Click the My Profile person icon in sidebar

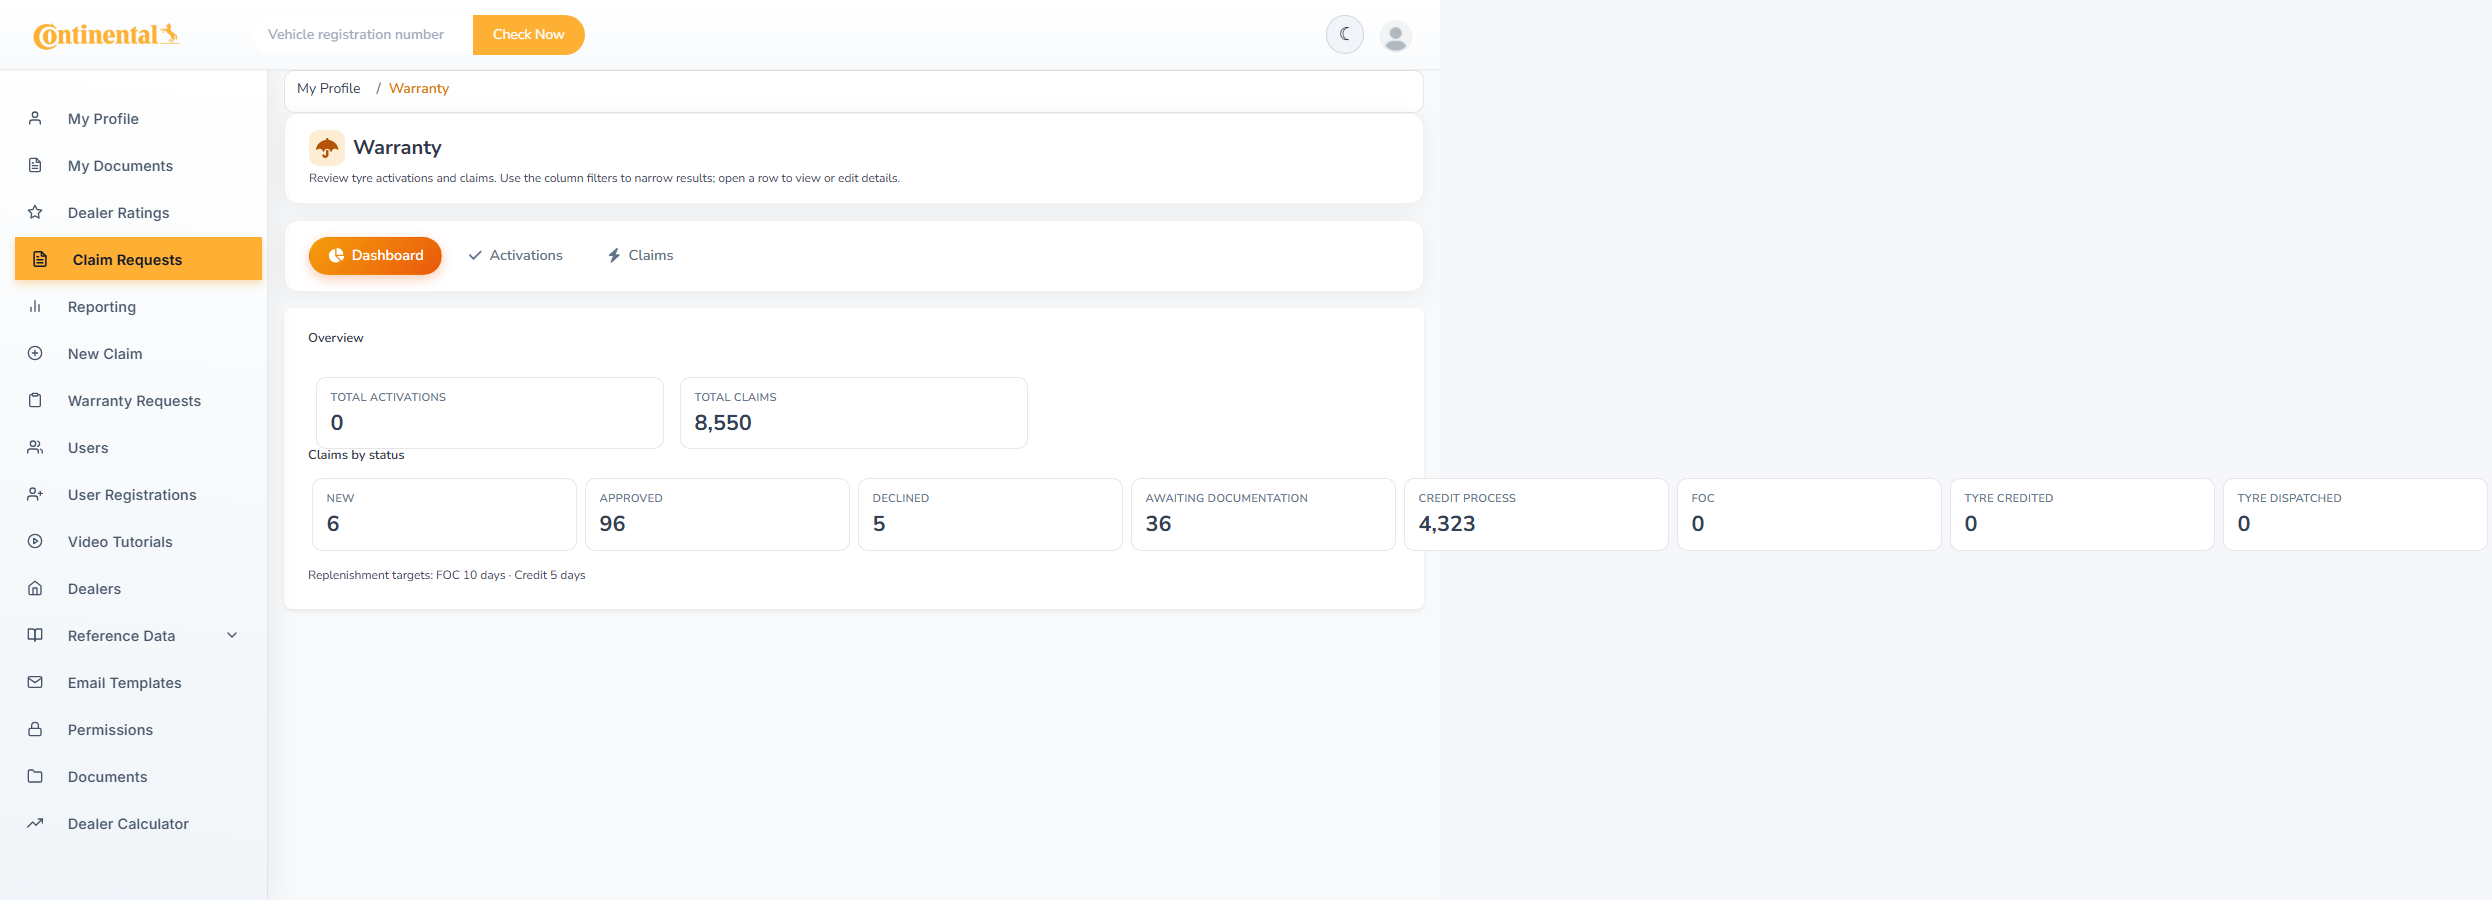(35, 118)
